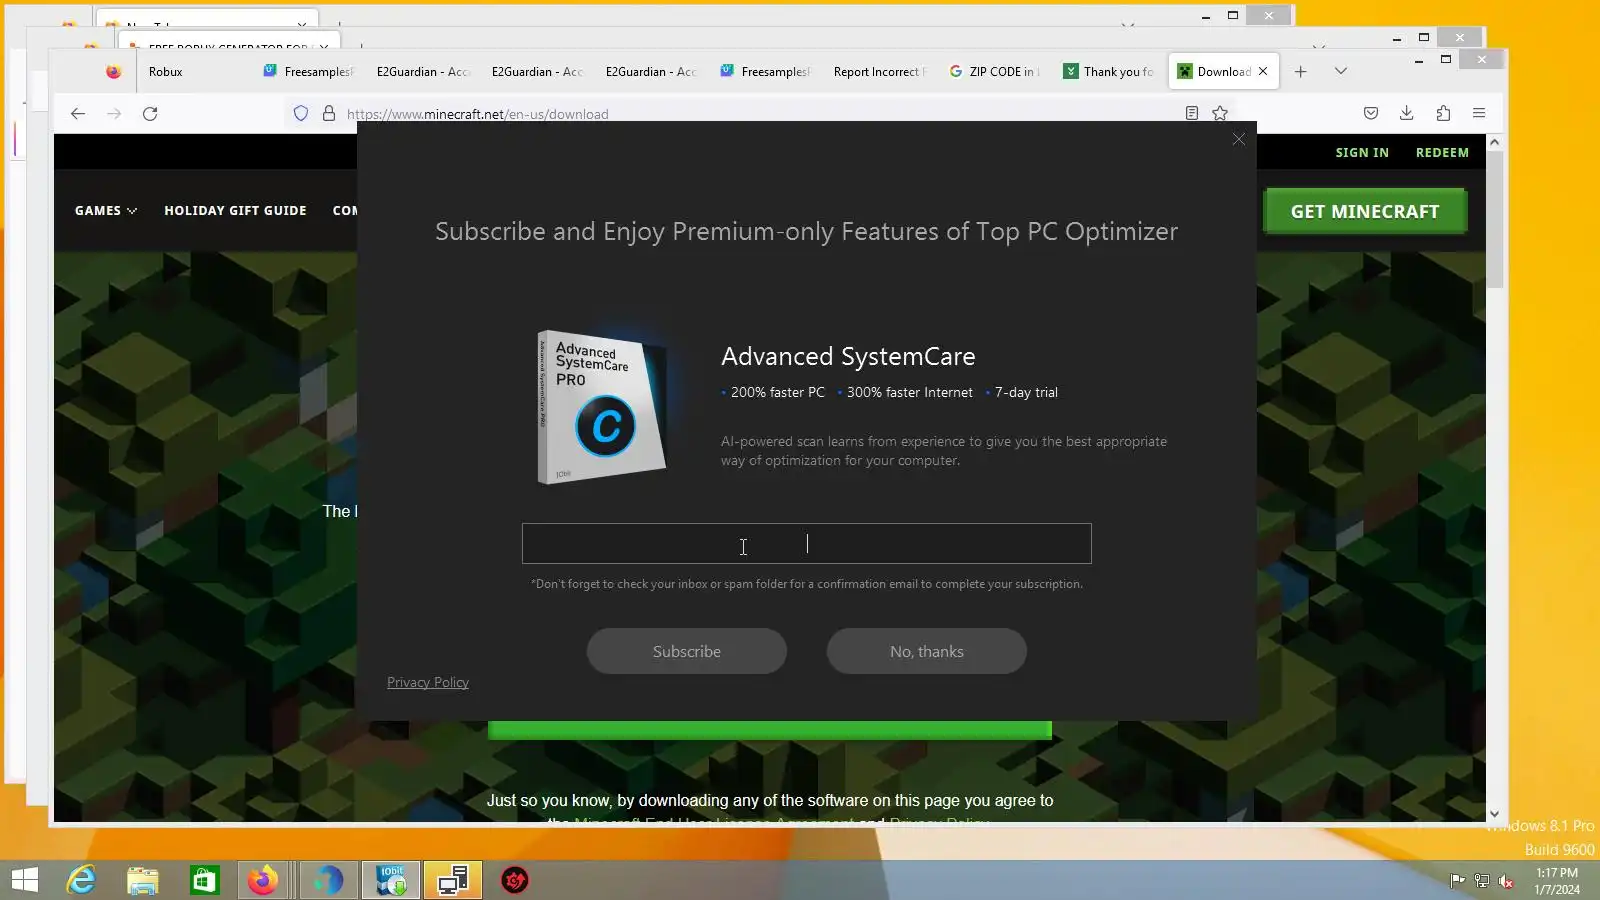Click the GET MINECRAFT button
Image resolution: width=1600 pixels, height=900 pixels.
[x=1365, y=211]
